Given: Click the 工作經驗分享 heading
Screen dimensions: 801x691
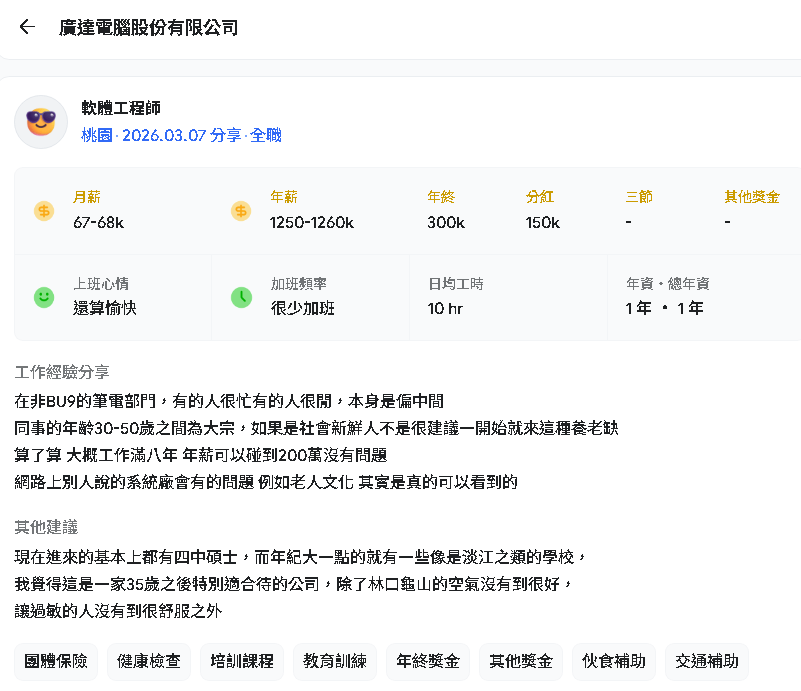Looking at the screenshot, I should (x=62, y=372).
